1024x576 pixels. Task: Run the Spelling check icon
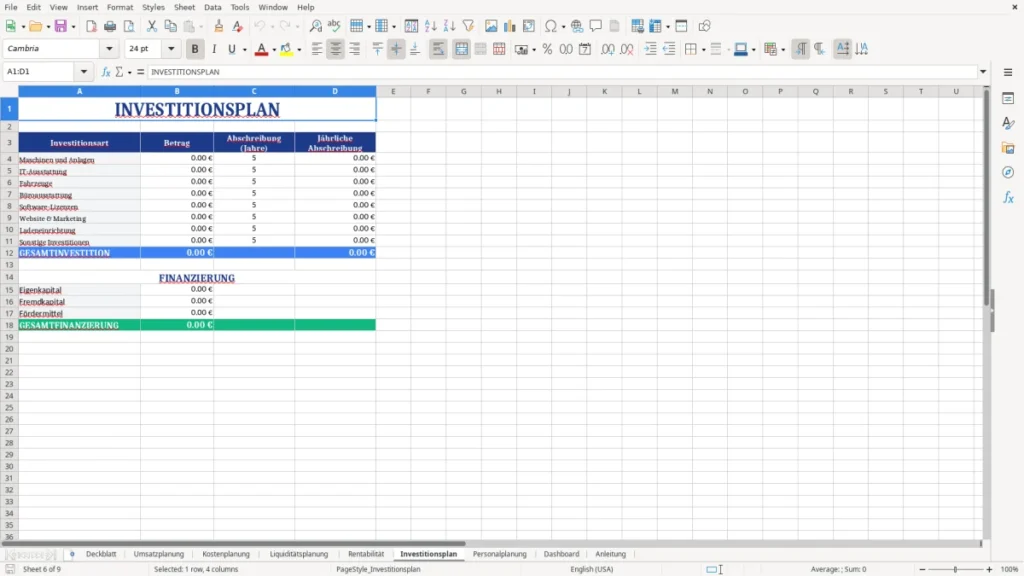(334, 26)
